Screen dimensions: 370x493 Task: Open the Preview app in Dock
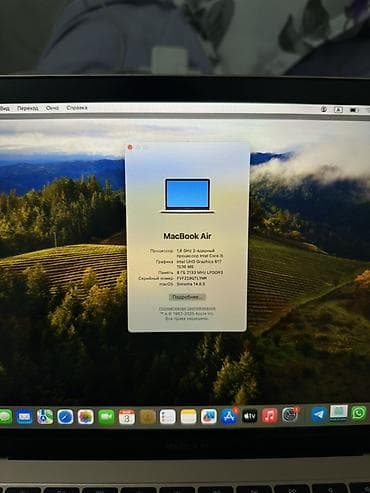click(339, 413)
